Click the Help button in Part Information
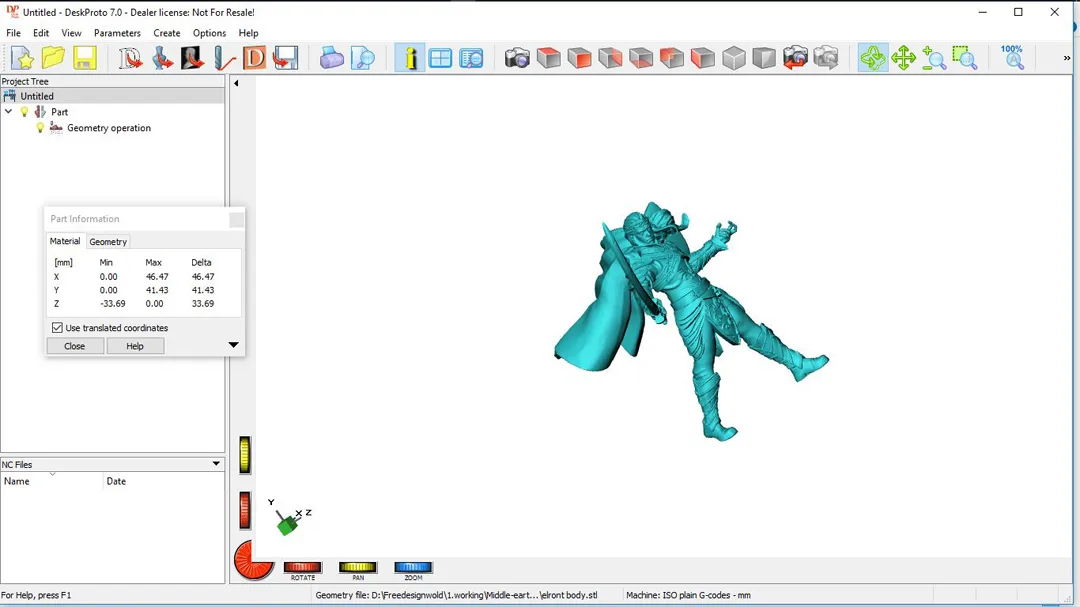The image size is (1080, 607). pos(135,346)
